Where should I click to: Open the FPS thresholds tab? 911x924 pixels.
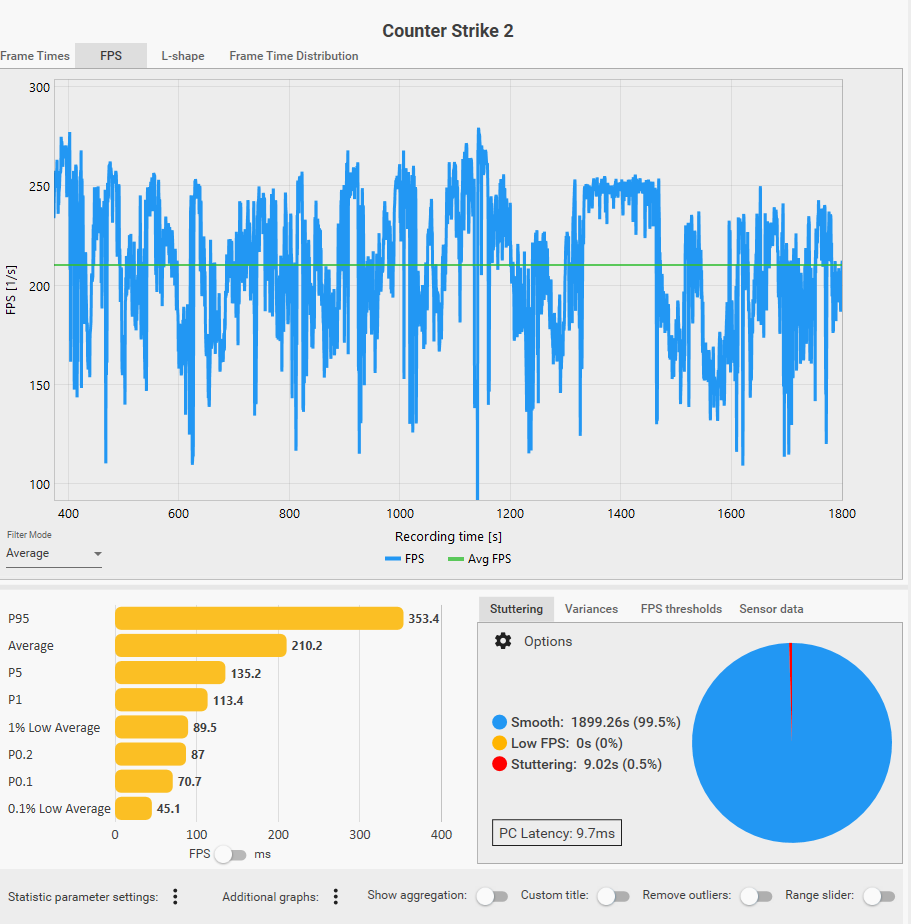click(x=681, y=609)
